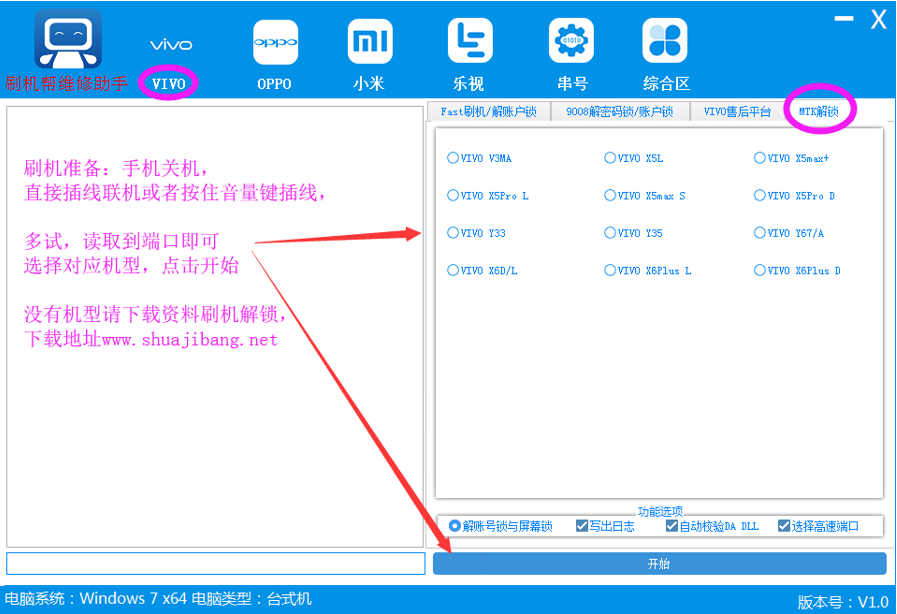Click the 刷机帮维修助手 title text

pyautogui.click(x=66, y=84)
